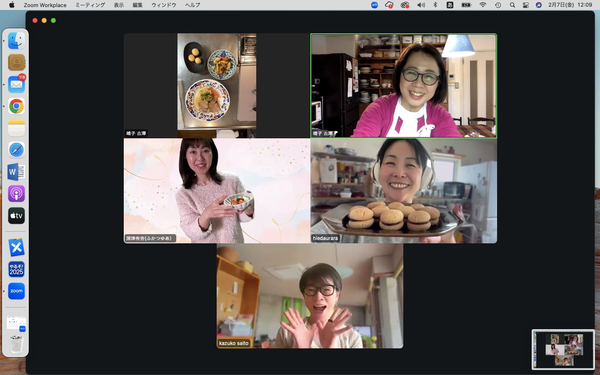Open the Bluetooth menu bar icon
This screenshot has height=375, width=600.
[x=435, y=5]
